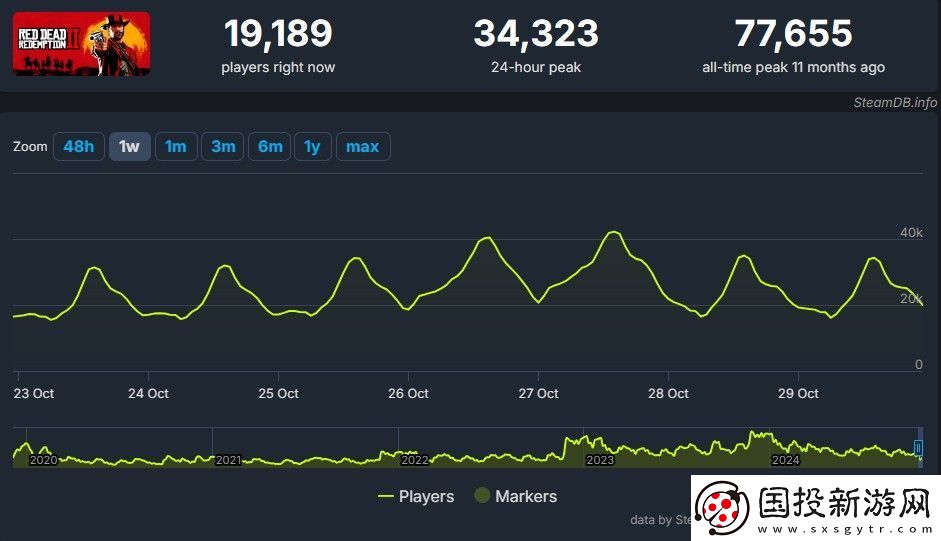This screenshot has height=541, width=941.
Task: Click the Red Dead Redemption II game thumbnail
Action: point(81,44)
